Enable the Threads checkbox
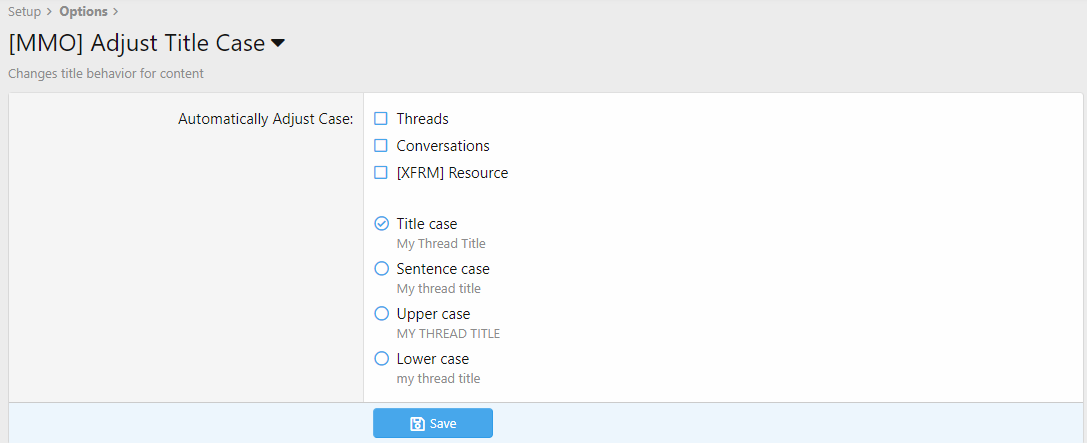This screenshot has width=1087, height=443. pyautogui.click(x=381, y=119)
